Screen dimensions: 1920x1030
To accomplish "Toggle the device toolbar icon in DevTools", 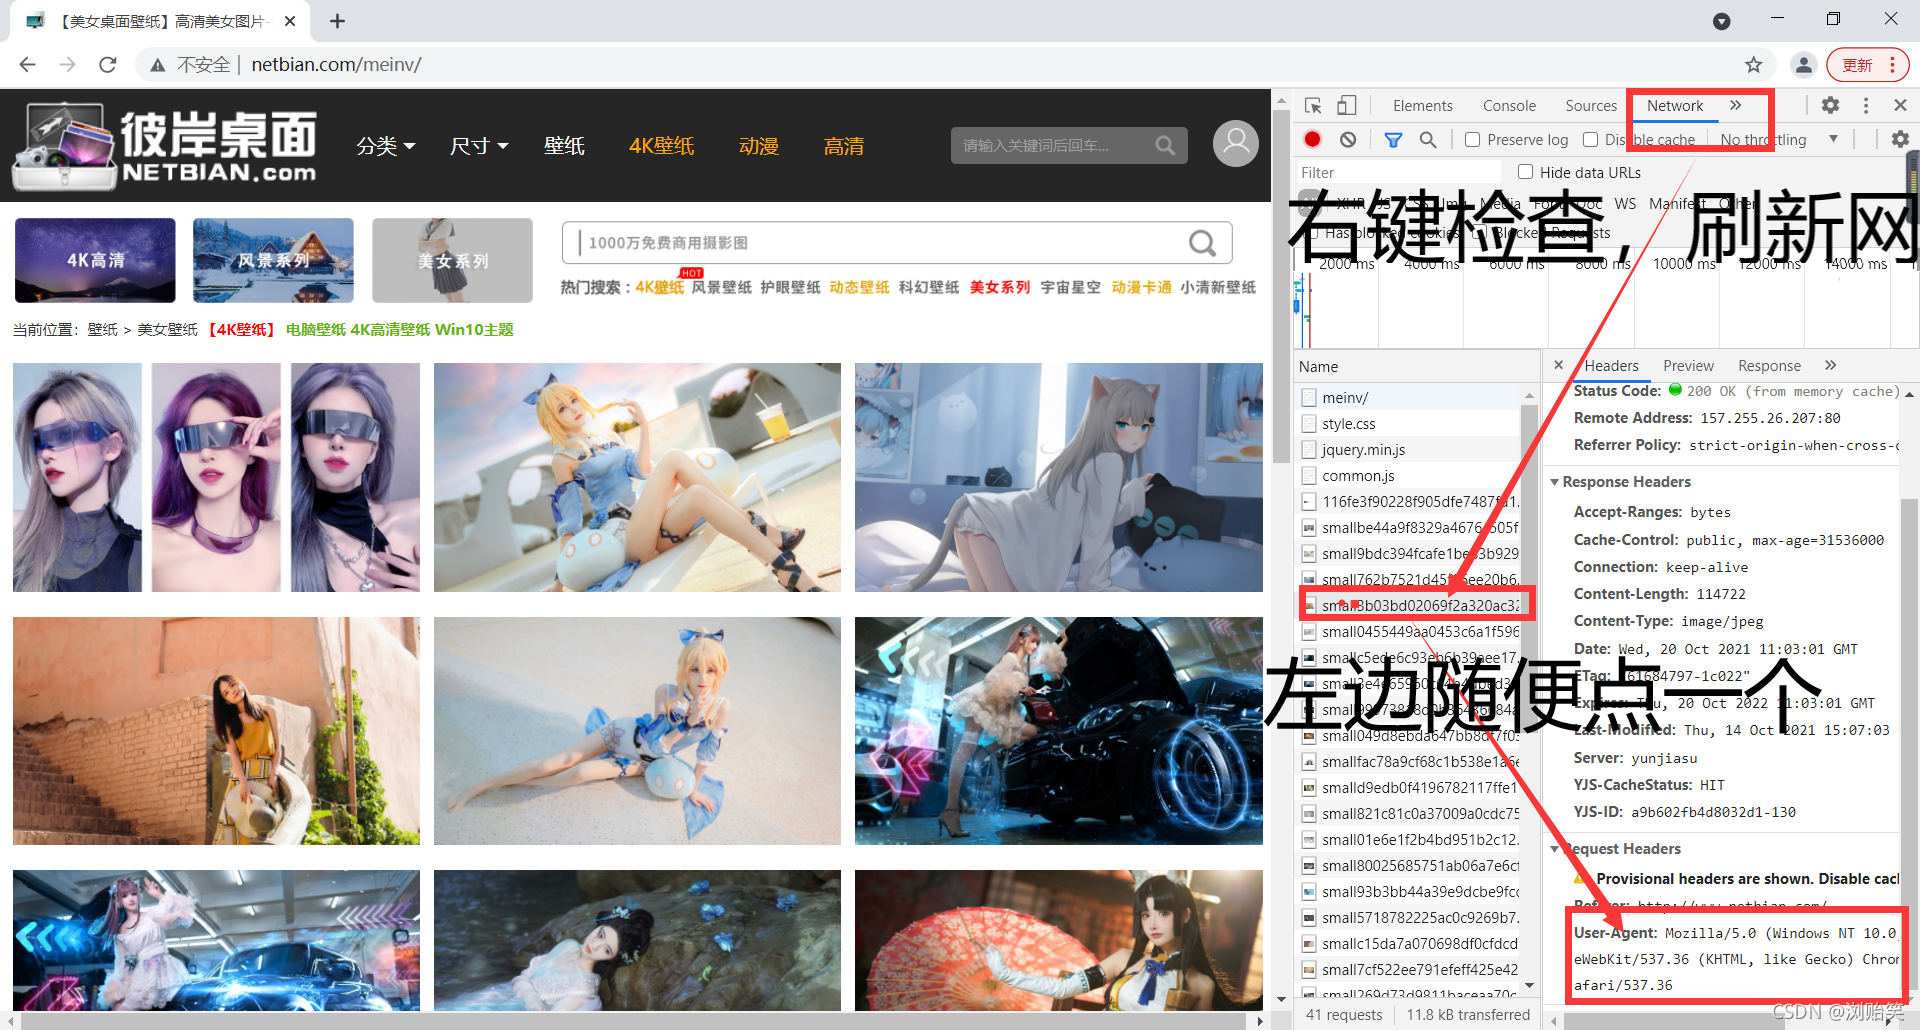I will [x=1347, y=105].
